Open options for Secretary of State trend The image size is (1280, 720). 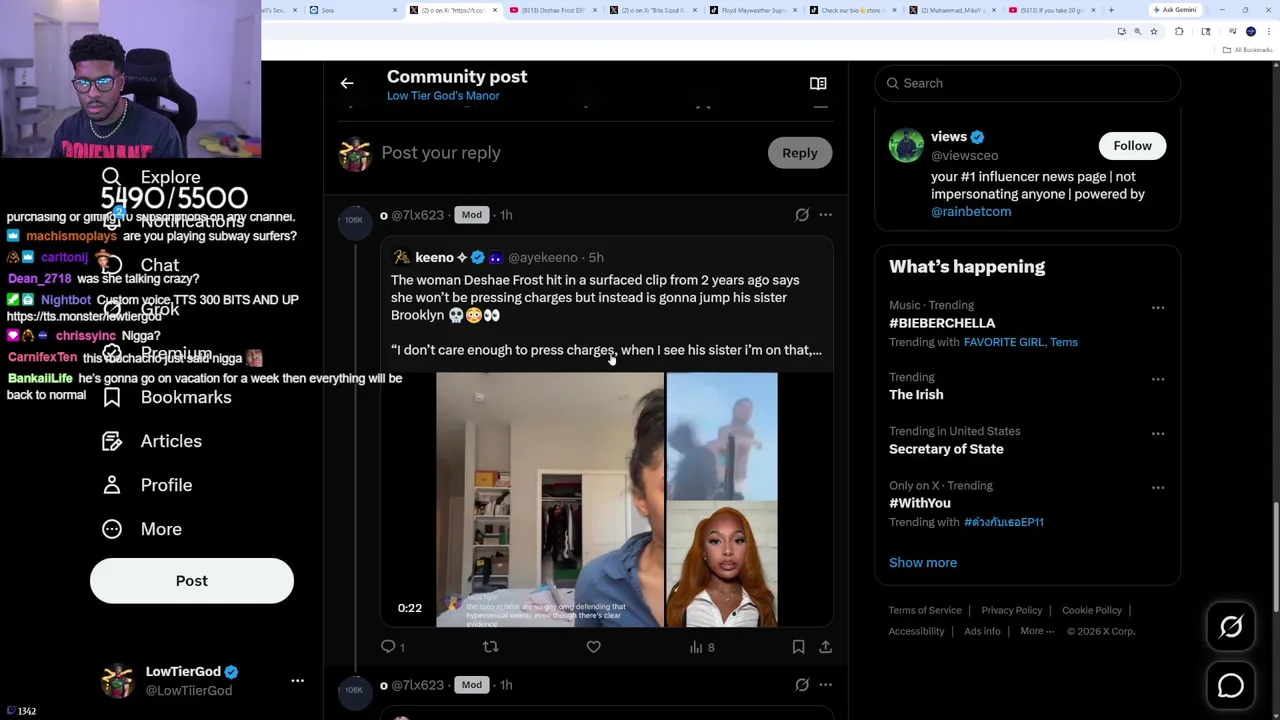tap(1158, 433)
